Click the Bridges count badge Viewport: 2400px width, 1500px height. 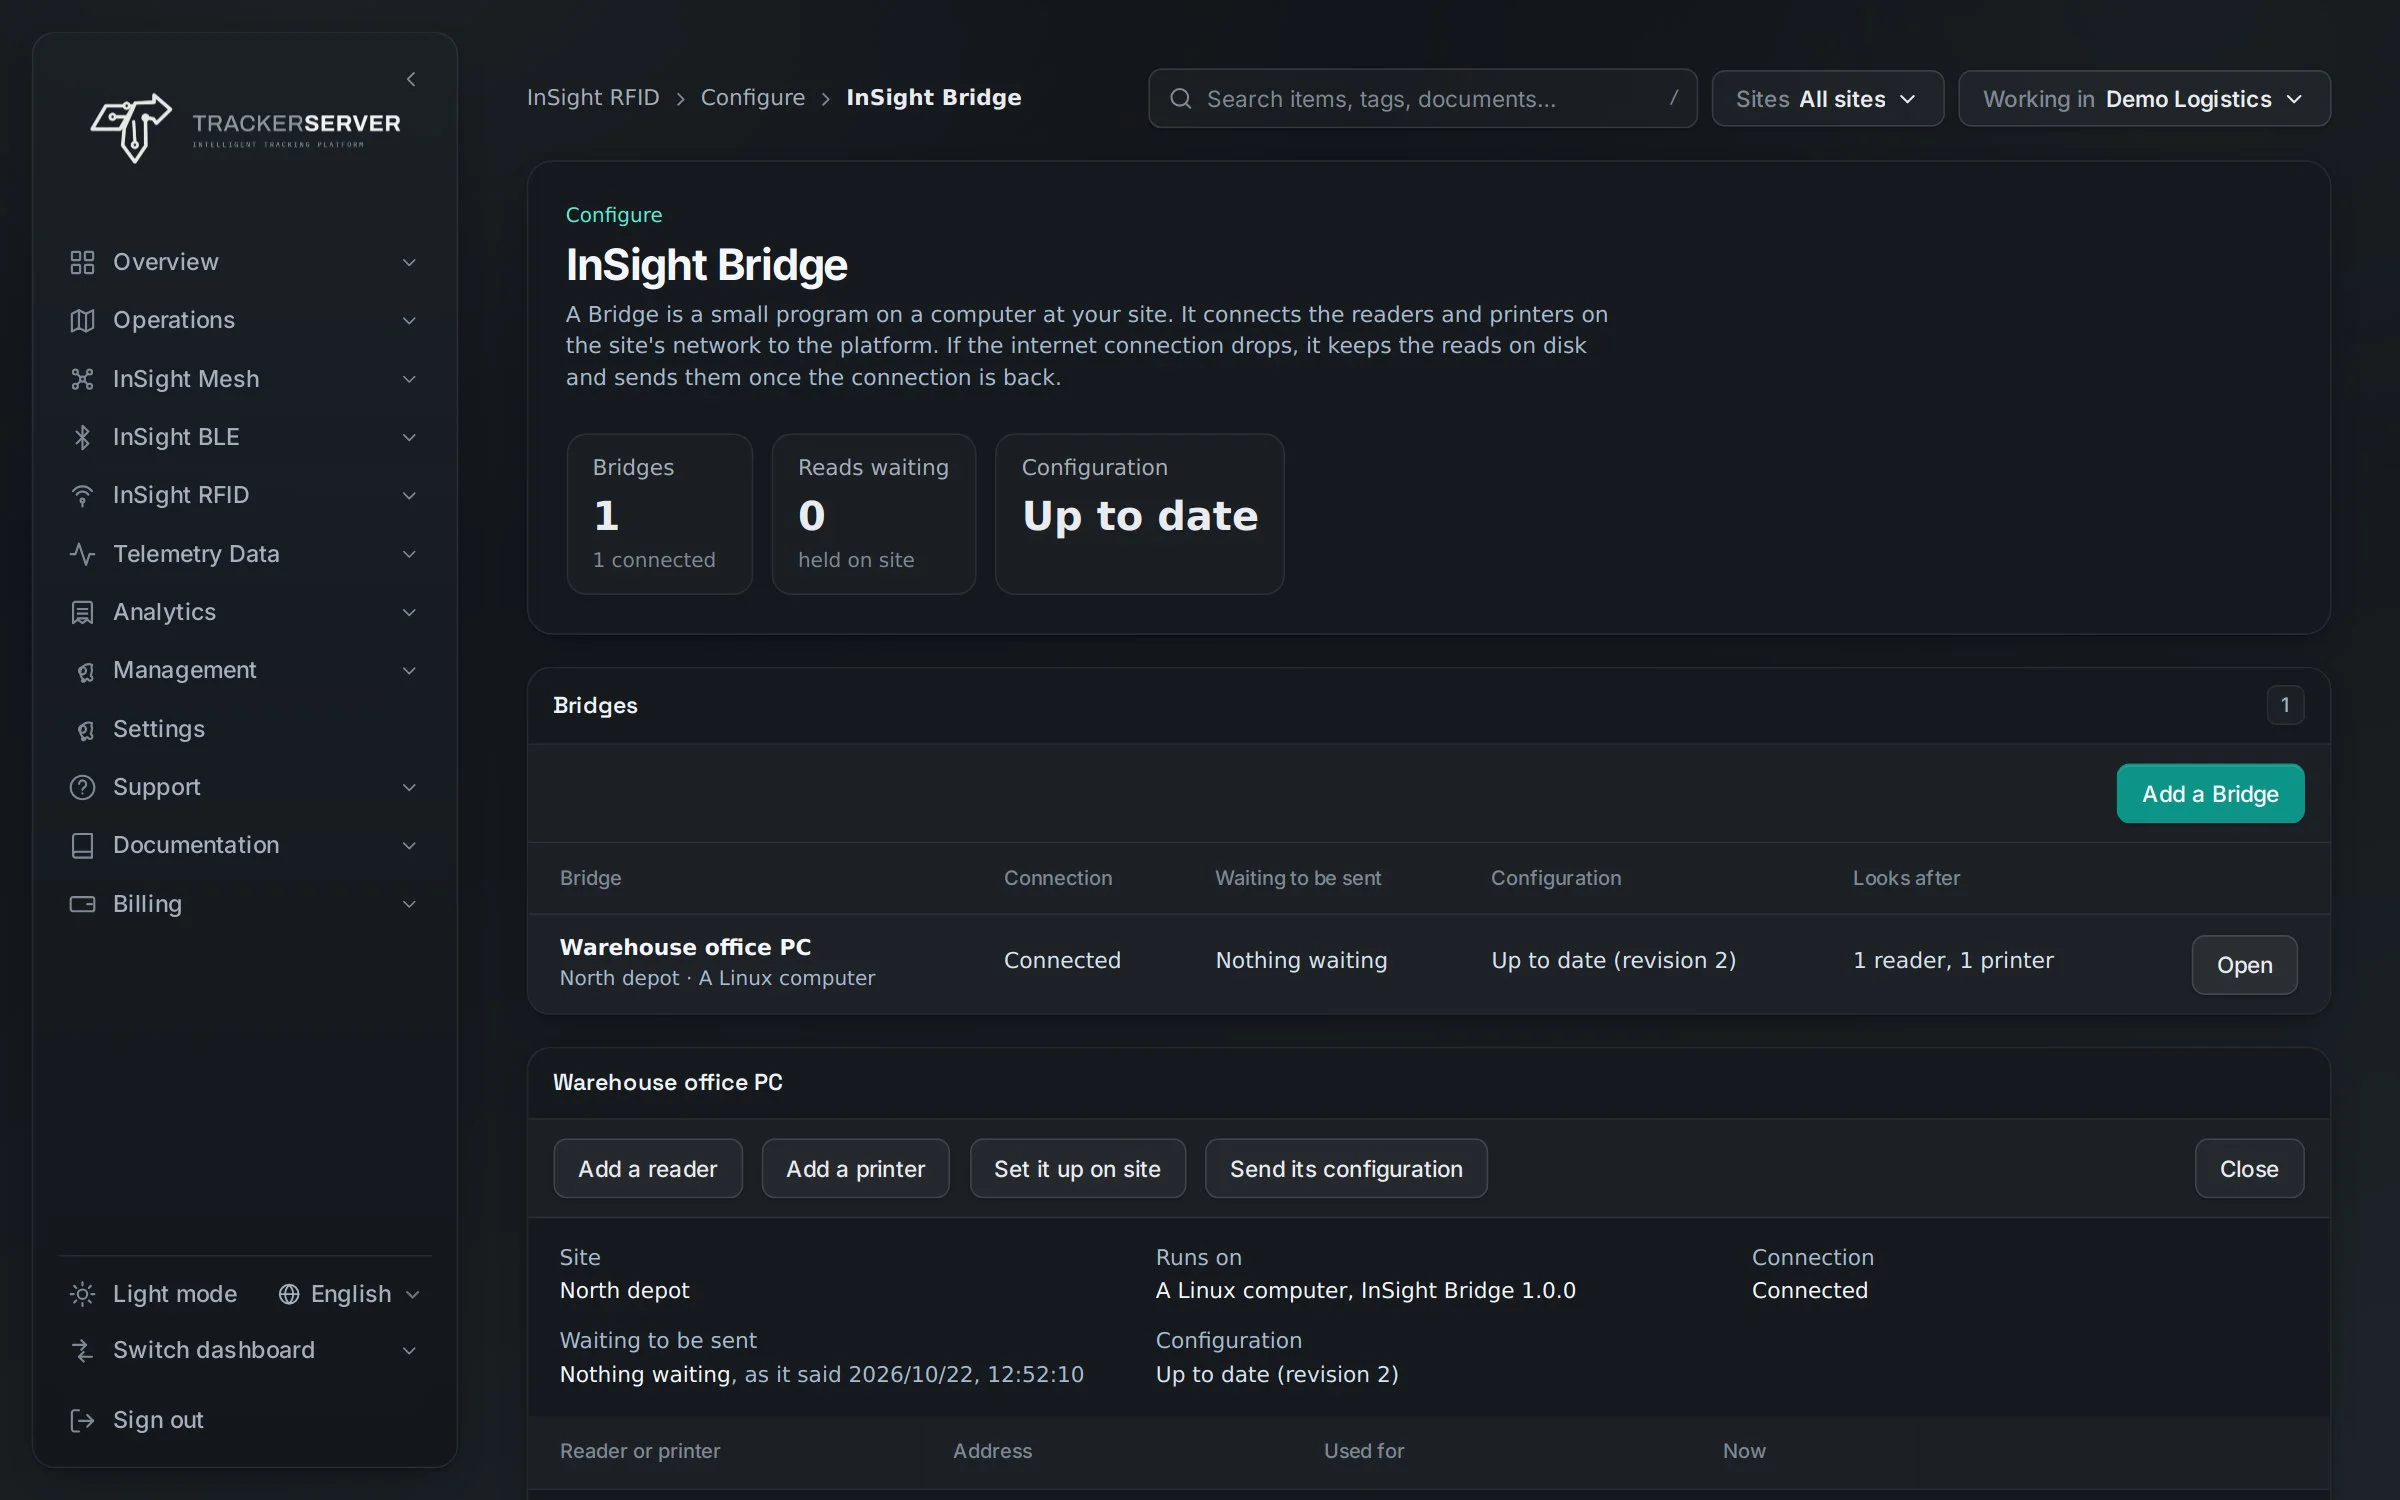2284,705
